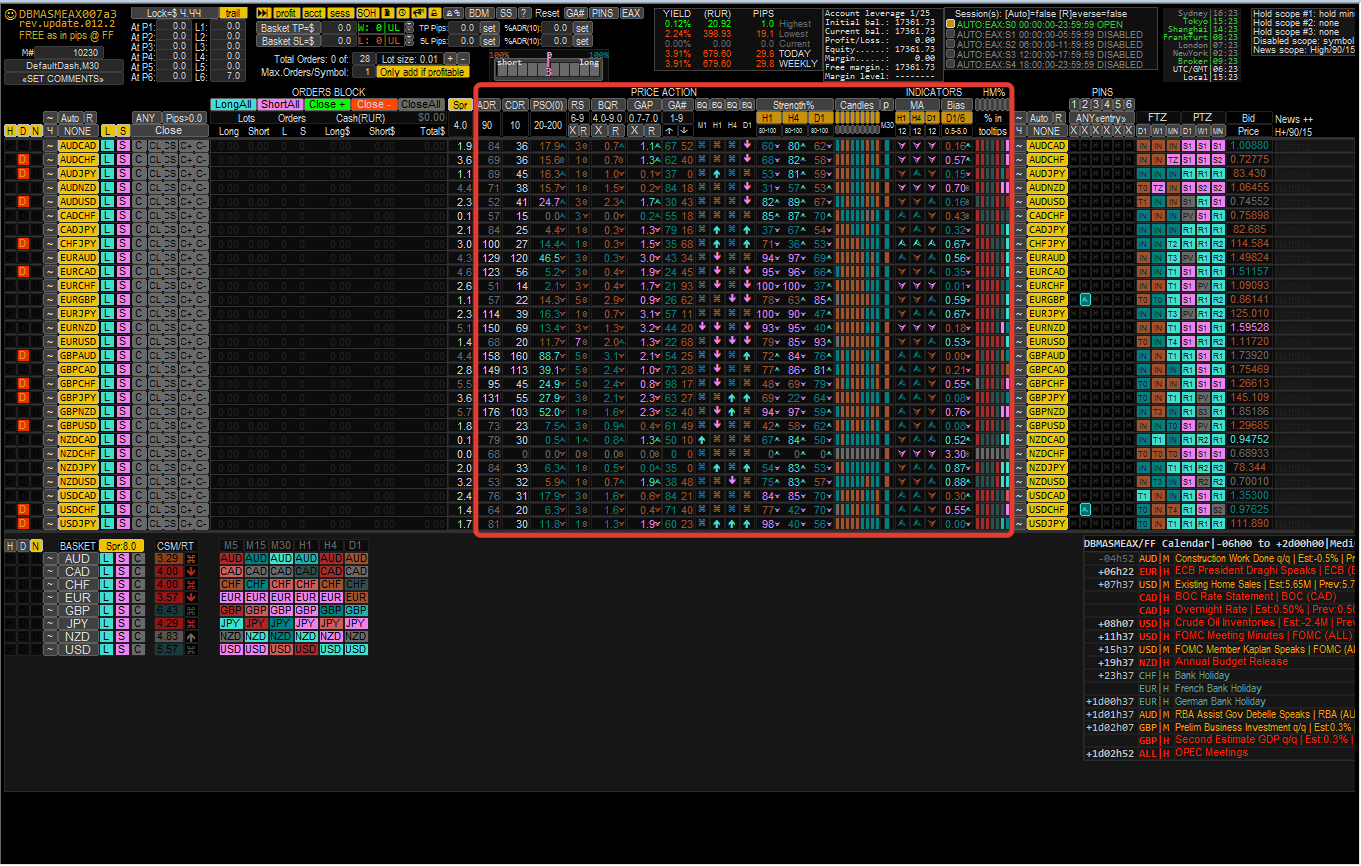Toggle the H4 button under Strength%
This screenshot has width=1361, height=866.
(x=794, y=118)
